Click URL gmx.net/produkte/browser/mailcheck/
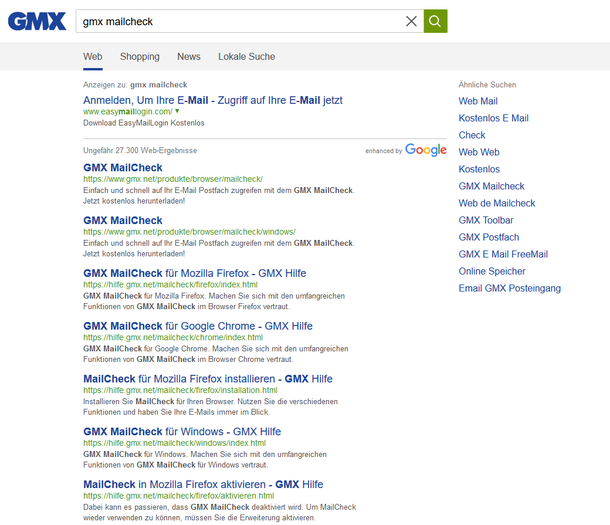The width and height of the screenshot is (610, 525). (x=173, y=179)
